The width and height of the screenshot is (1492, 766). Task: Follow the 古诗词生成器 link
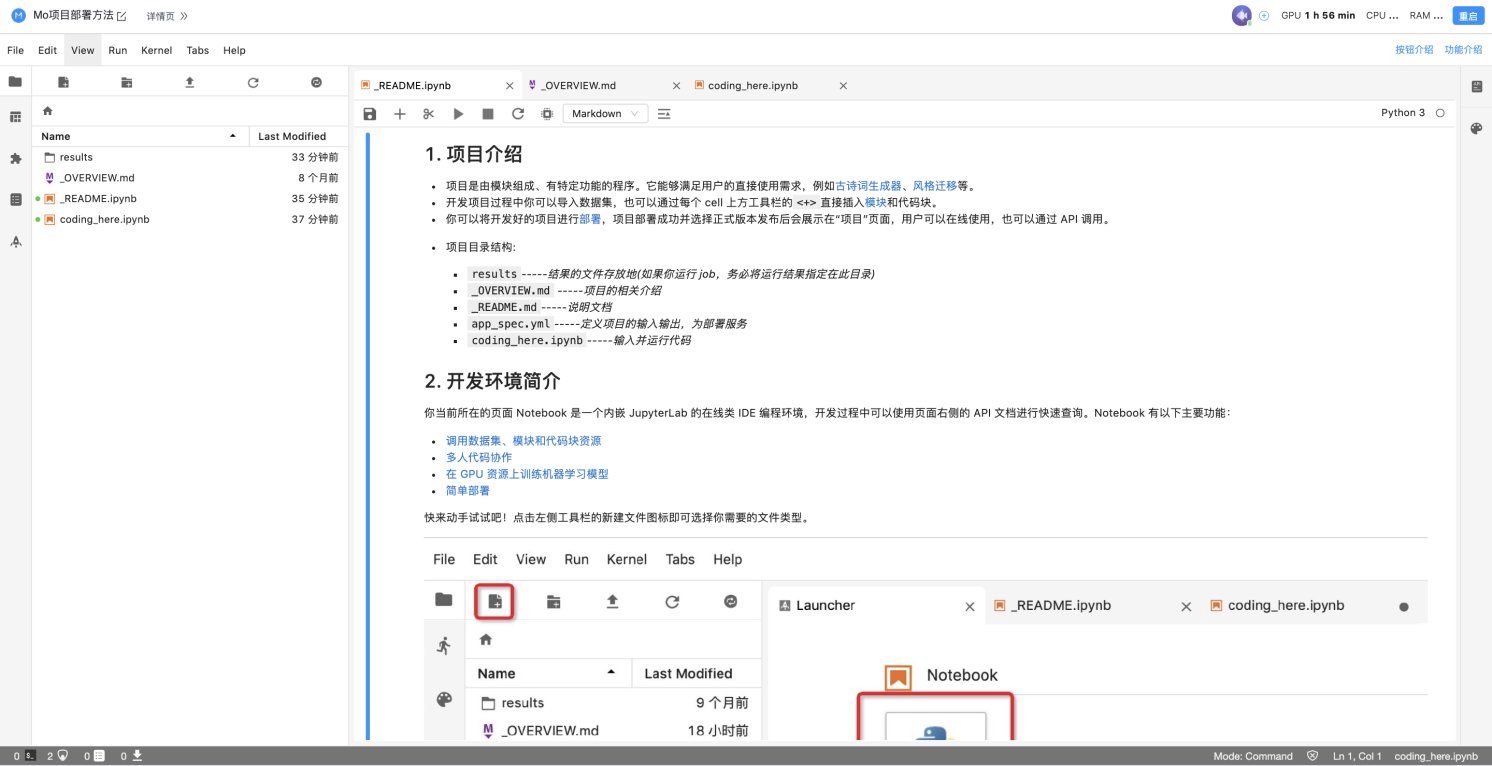coord(868,186)
